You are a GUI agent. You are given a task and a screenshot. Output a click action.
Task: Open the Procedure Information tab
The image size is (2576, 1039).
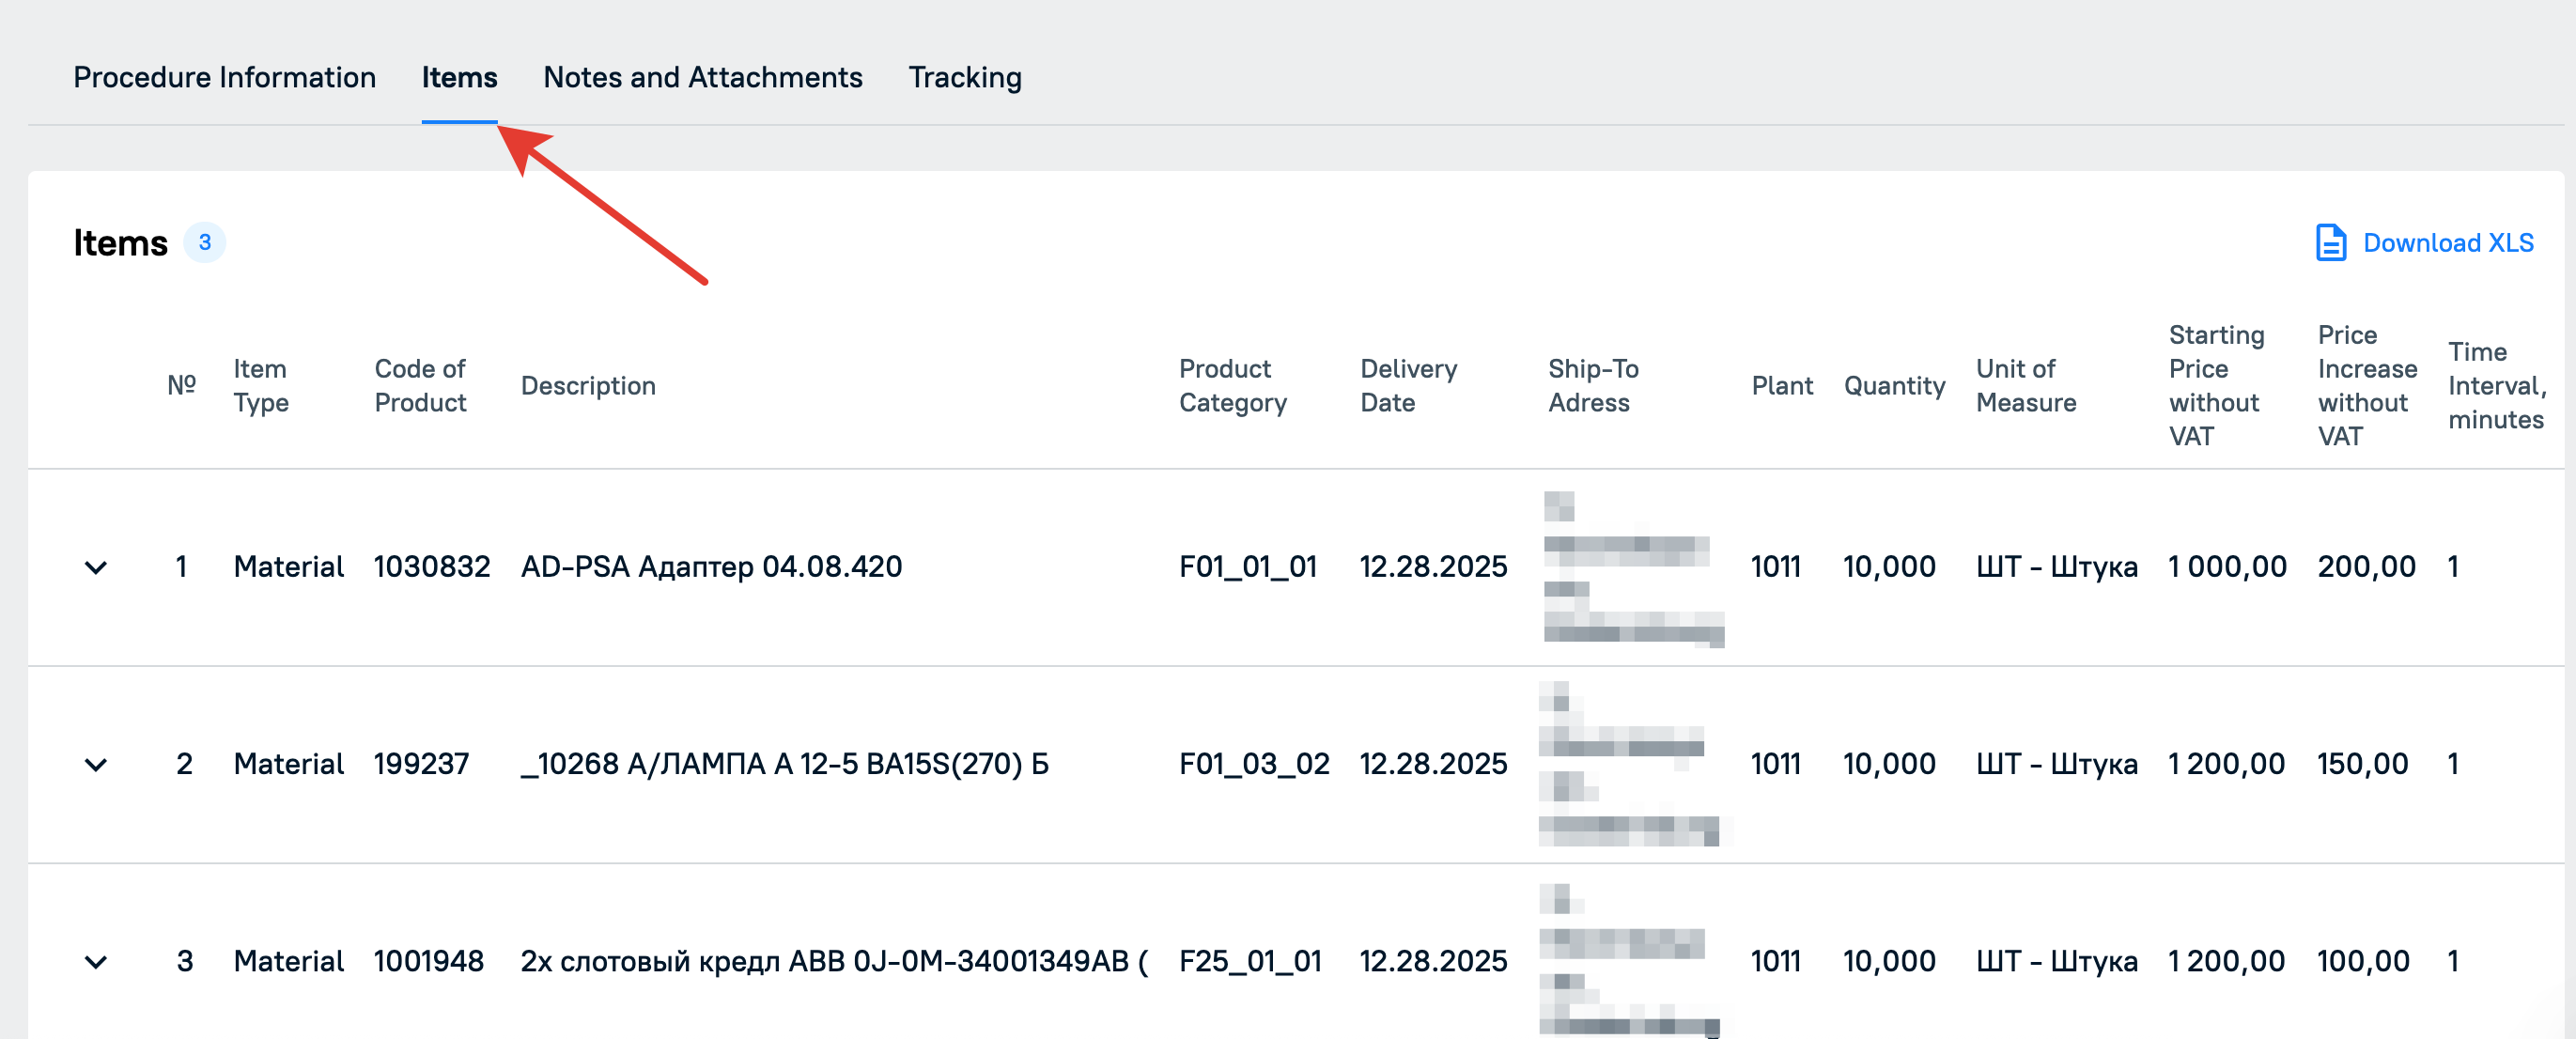point(225,77)
